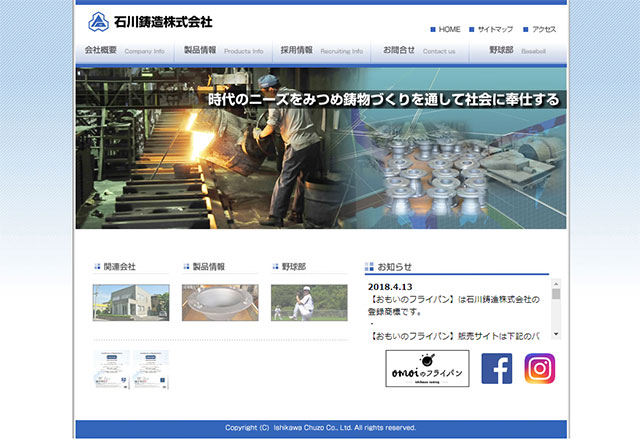640x441 pixels.
Task: Open the 関連会社 building thumbnail
Action: pos(131,303)
